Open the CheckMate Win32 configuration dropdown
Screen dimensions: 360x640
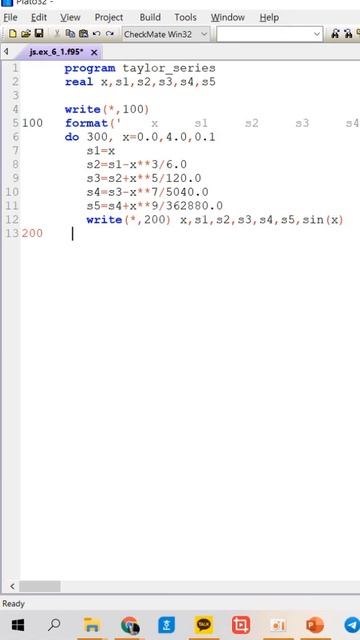pyautogui.click(x=166, y=34)
